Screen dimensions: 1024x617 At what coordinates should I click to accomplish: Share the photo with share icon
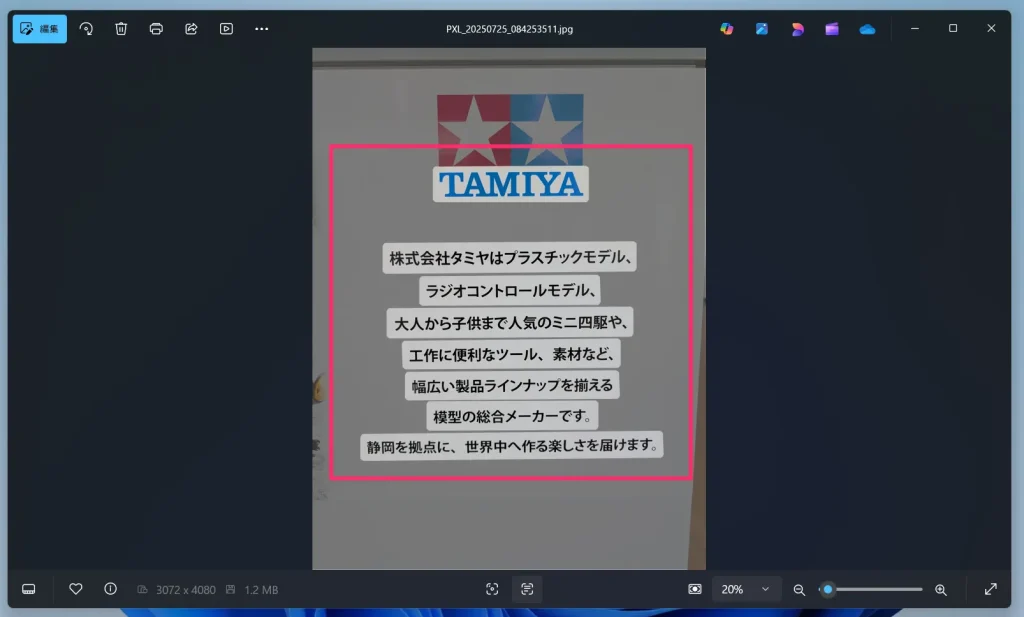[191, 29]
